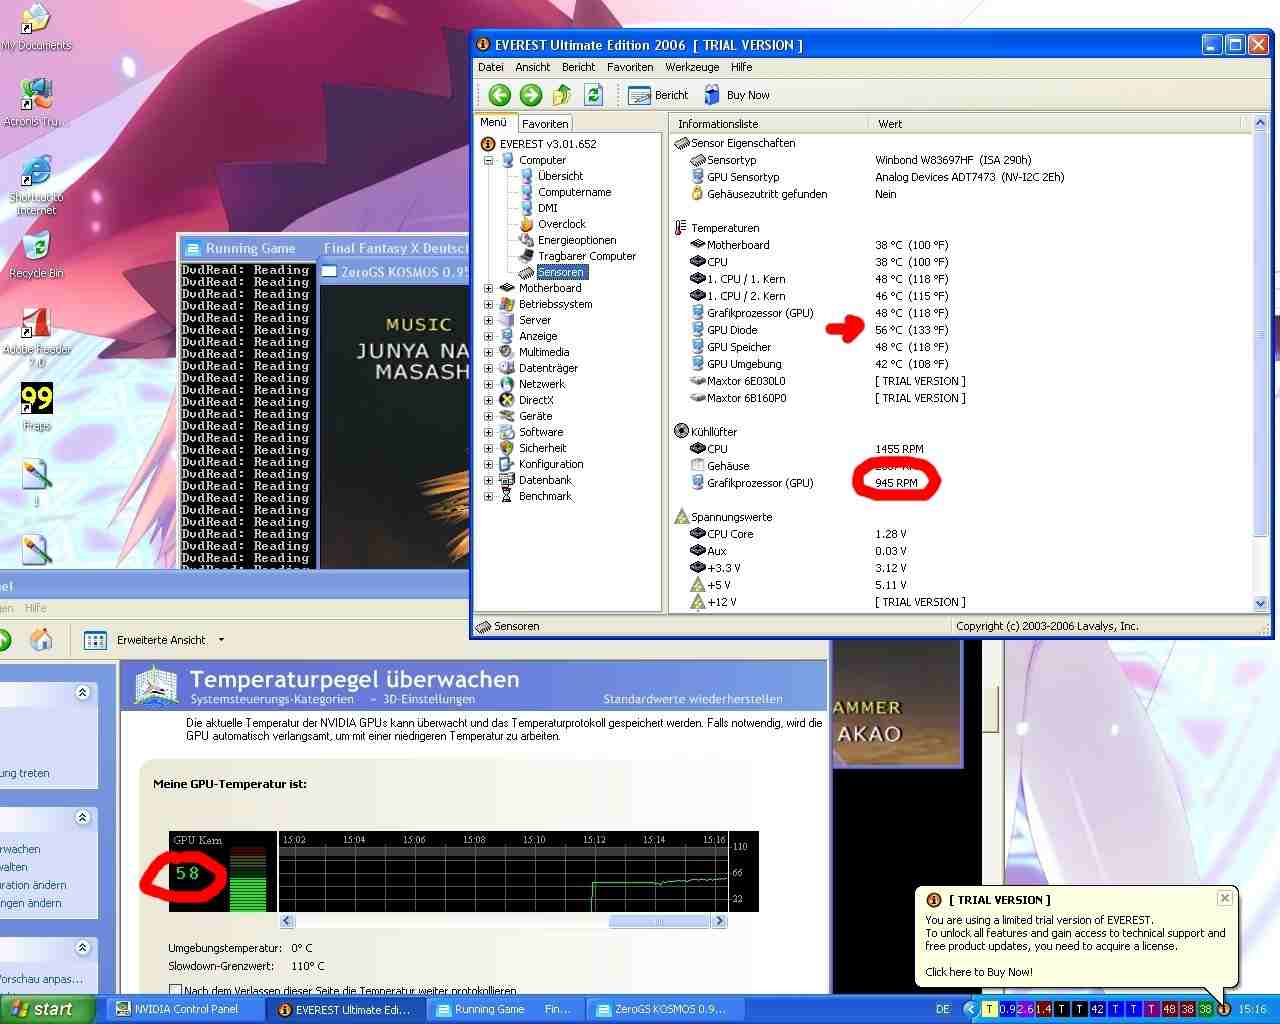Click the Temperaturen thermometer icon
Viewport: 1280px width, 1024px height.
click(x=681, y=228)
